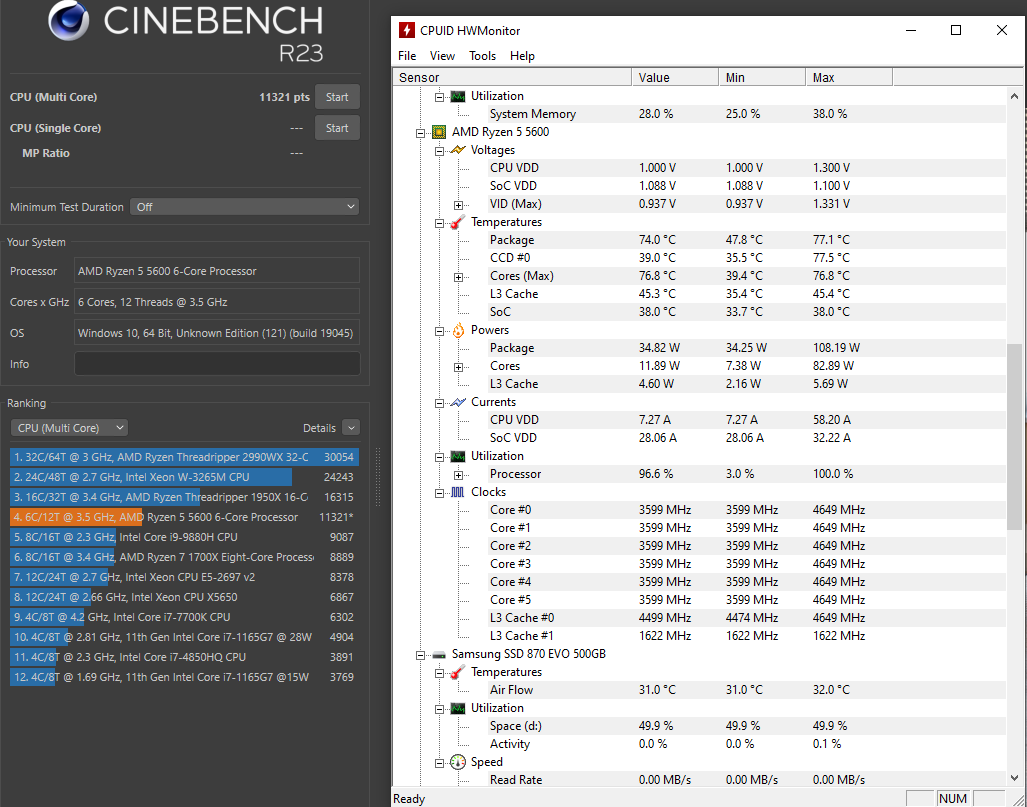Click the SSD Temperatures thermometer icon

[x=458, y=672]
